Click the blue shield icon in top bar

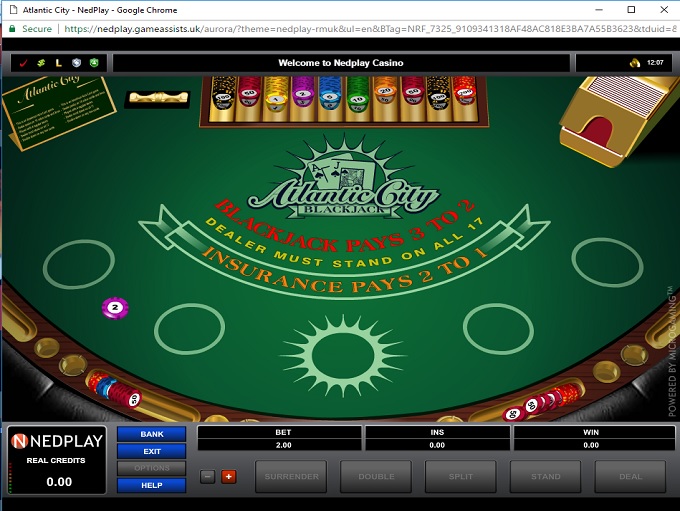coord(76,63)
